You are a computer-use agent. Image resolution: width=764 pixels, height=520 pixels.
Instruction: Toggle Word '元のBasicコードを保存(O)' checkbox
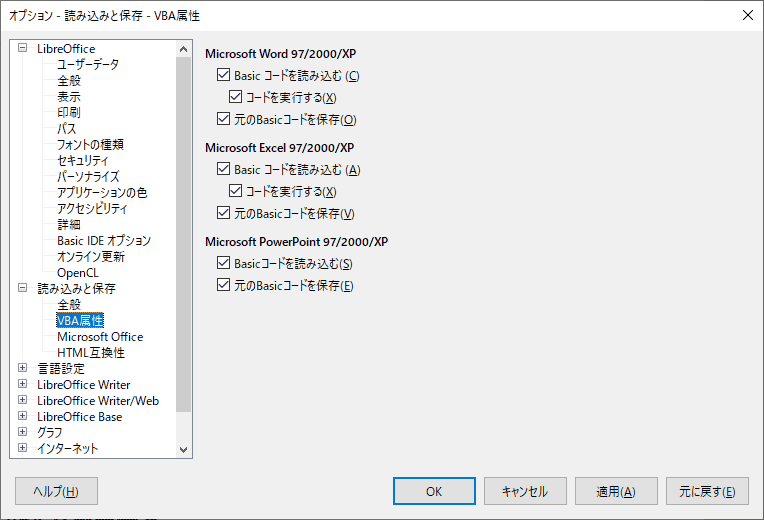(x=223, y=119)
